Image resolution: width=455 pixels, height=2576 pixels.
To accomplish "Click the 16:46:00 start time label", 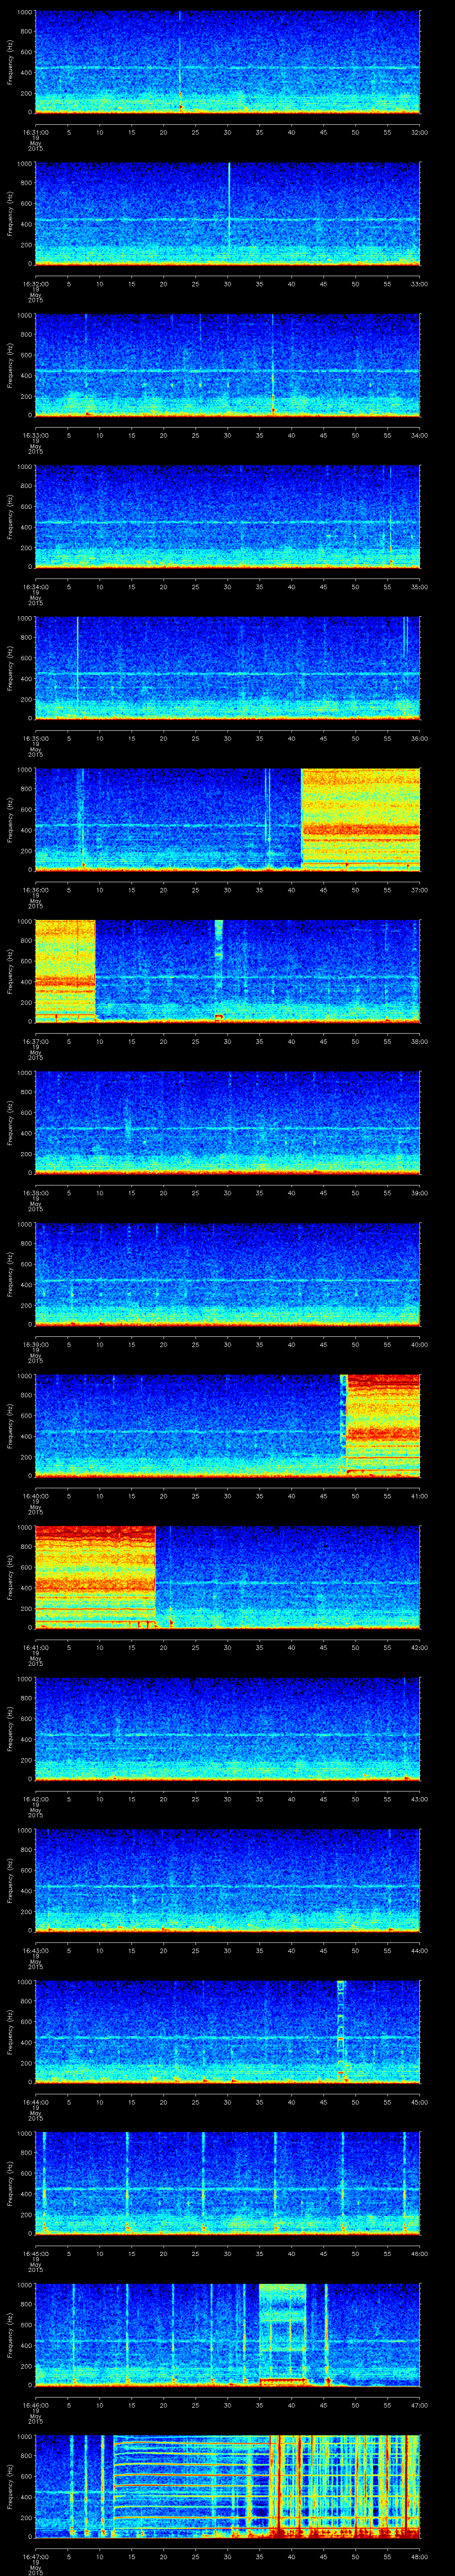I will pyautogui.click(x=36, y=2405).
